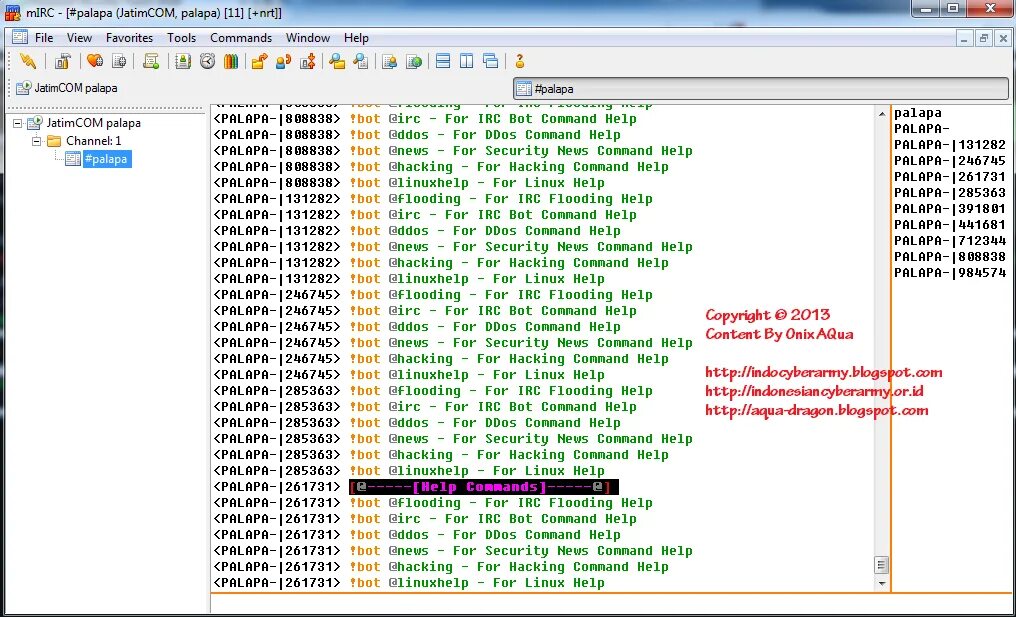
Task: Select PALAPA-|131282 in the nick list
Action: [950, 145]
